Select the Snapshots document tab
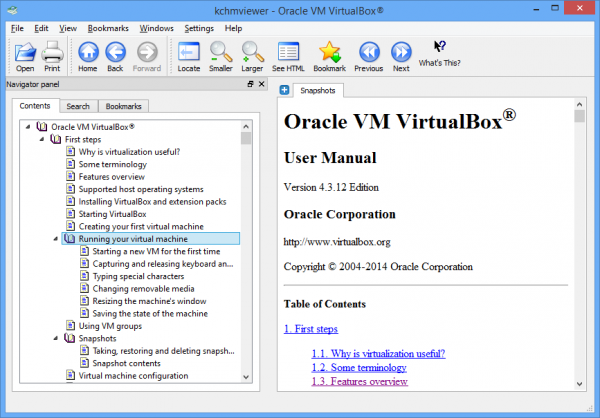 pos(318,90)
